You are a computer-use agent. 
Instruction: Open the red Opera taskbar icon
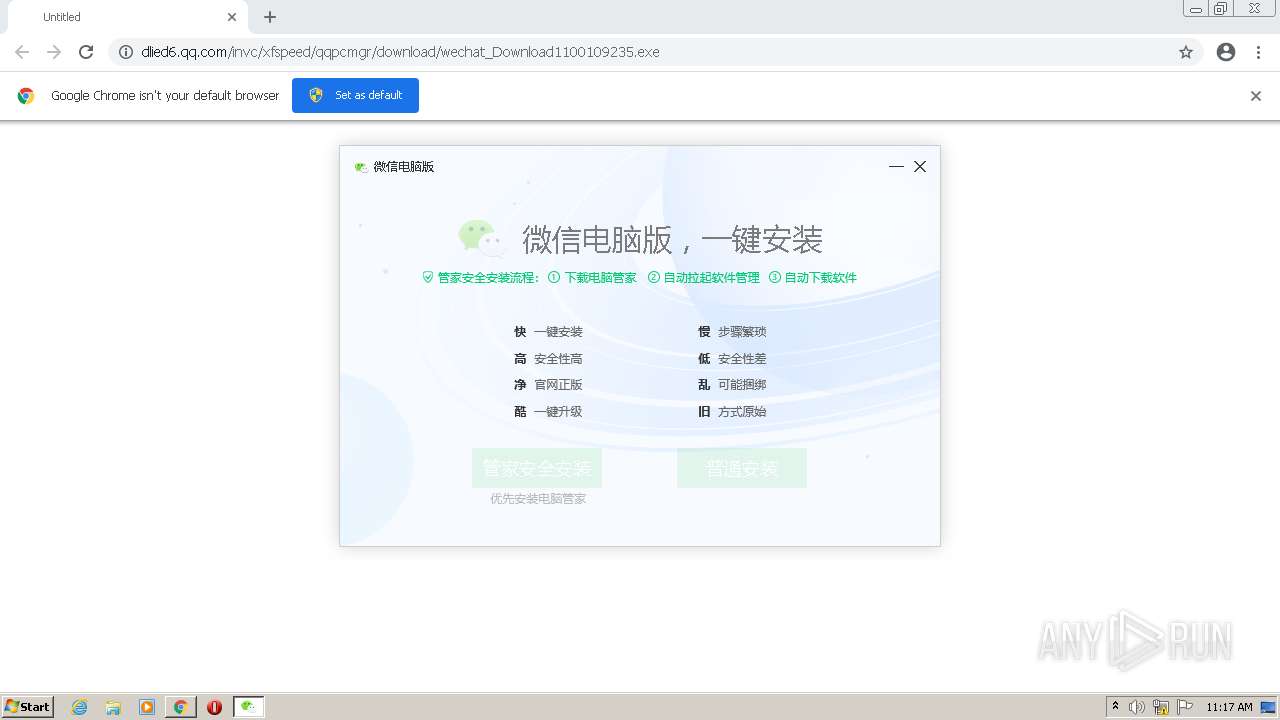(x=214, y=707)
